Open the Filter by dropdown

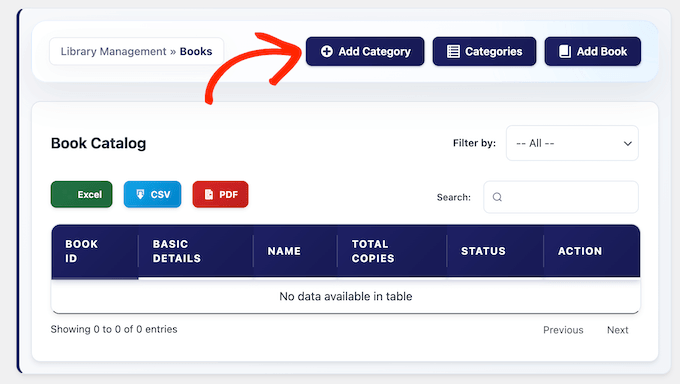pos(572,143)
